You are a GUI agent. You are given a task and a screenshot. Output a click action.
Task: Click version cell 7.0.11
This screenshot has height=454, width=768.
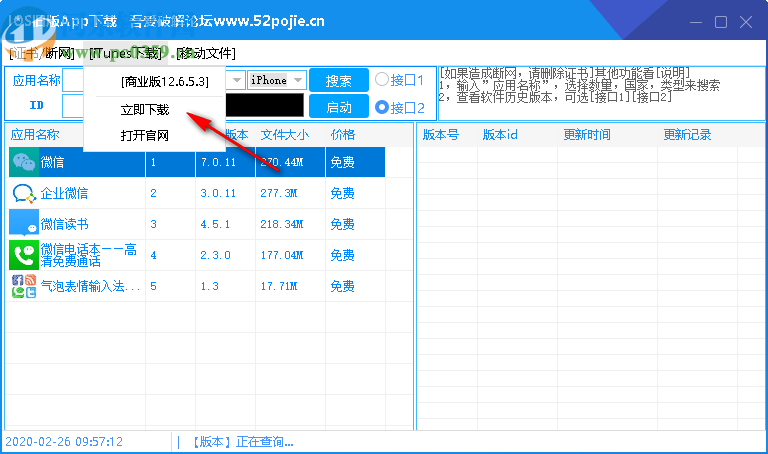click(x=218, y=162)
